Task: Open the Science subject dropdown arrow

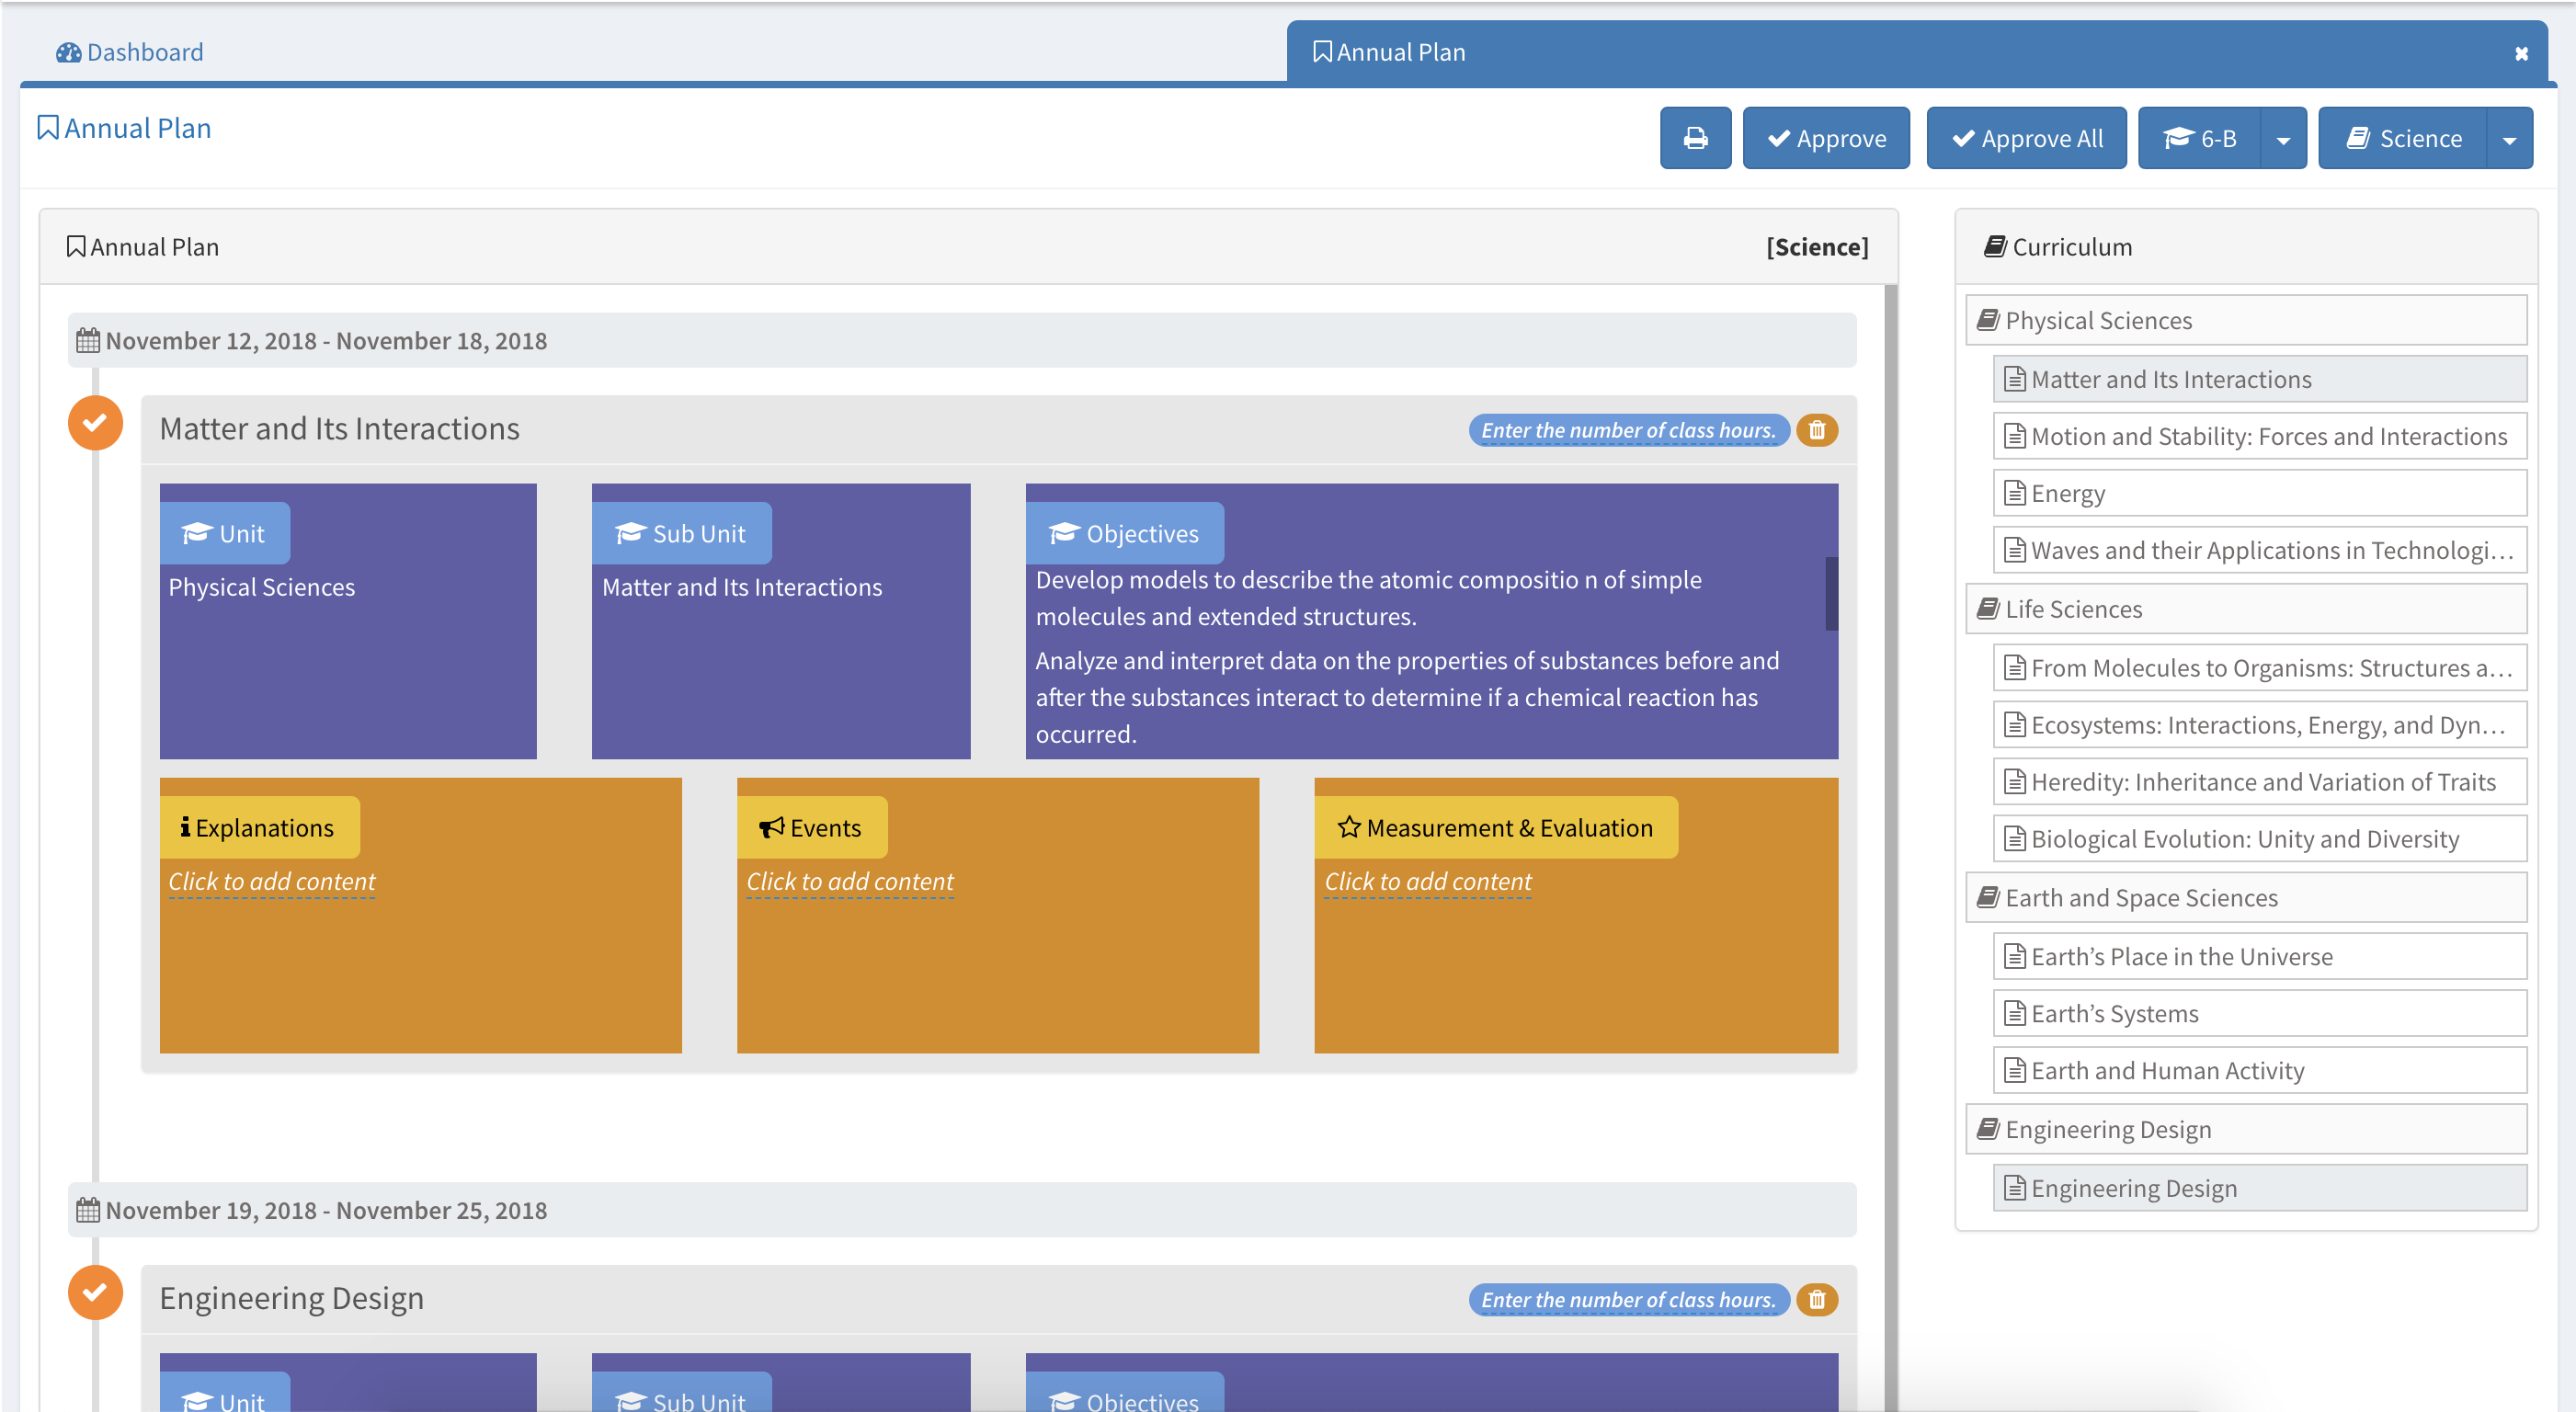Action: [x=2509, y=139]
